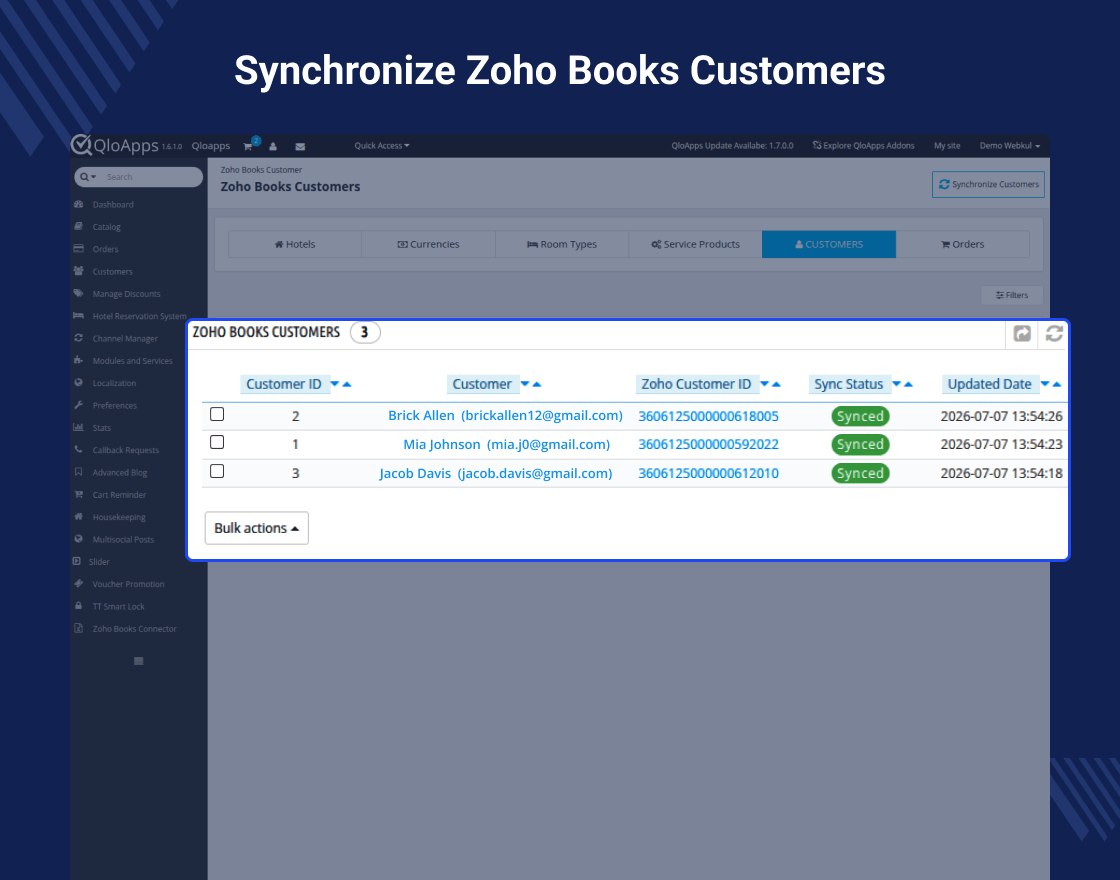Click inside the sidebar Search field
This screenshot has width=1120, height=880.
pyautogui.click(x=150, y=176)
